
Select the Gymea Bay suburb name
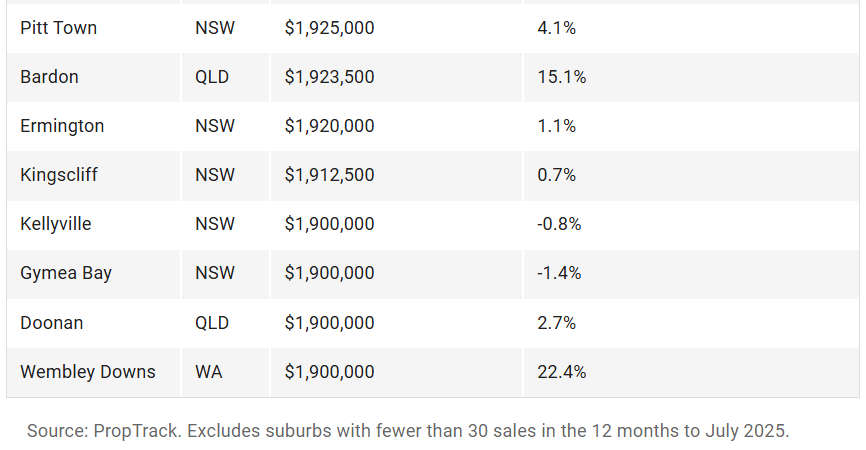[66, 273]
